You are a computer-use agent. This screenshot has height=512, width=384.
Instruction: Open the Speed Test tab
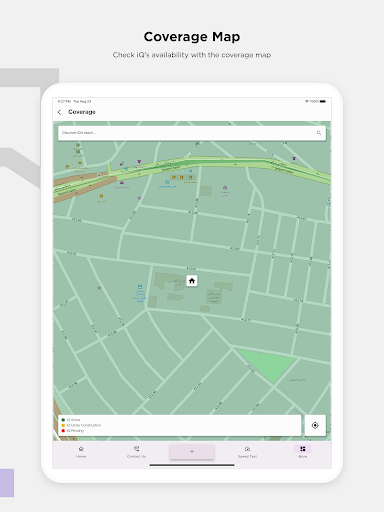point(247,452)
